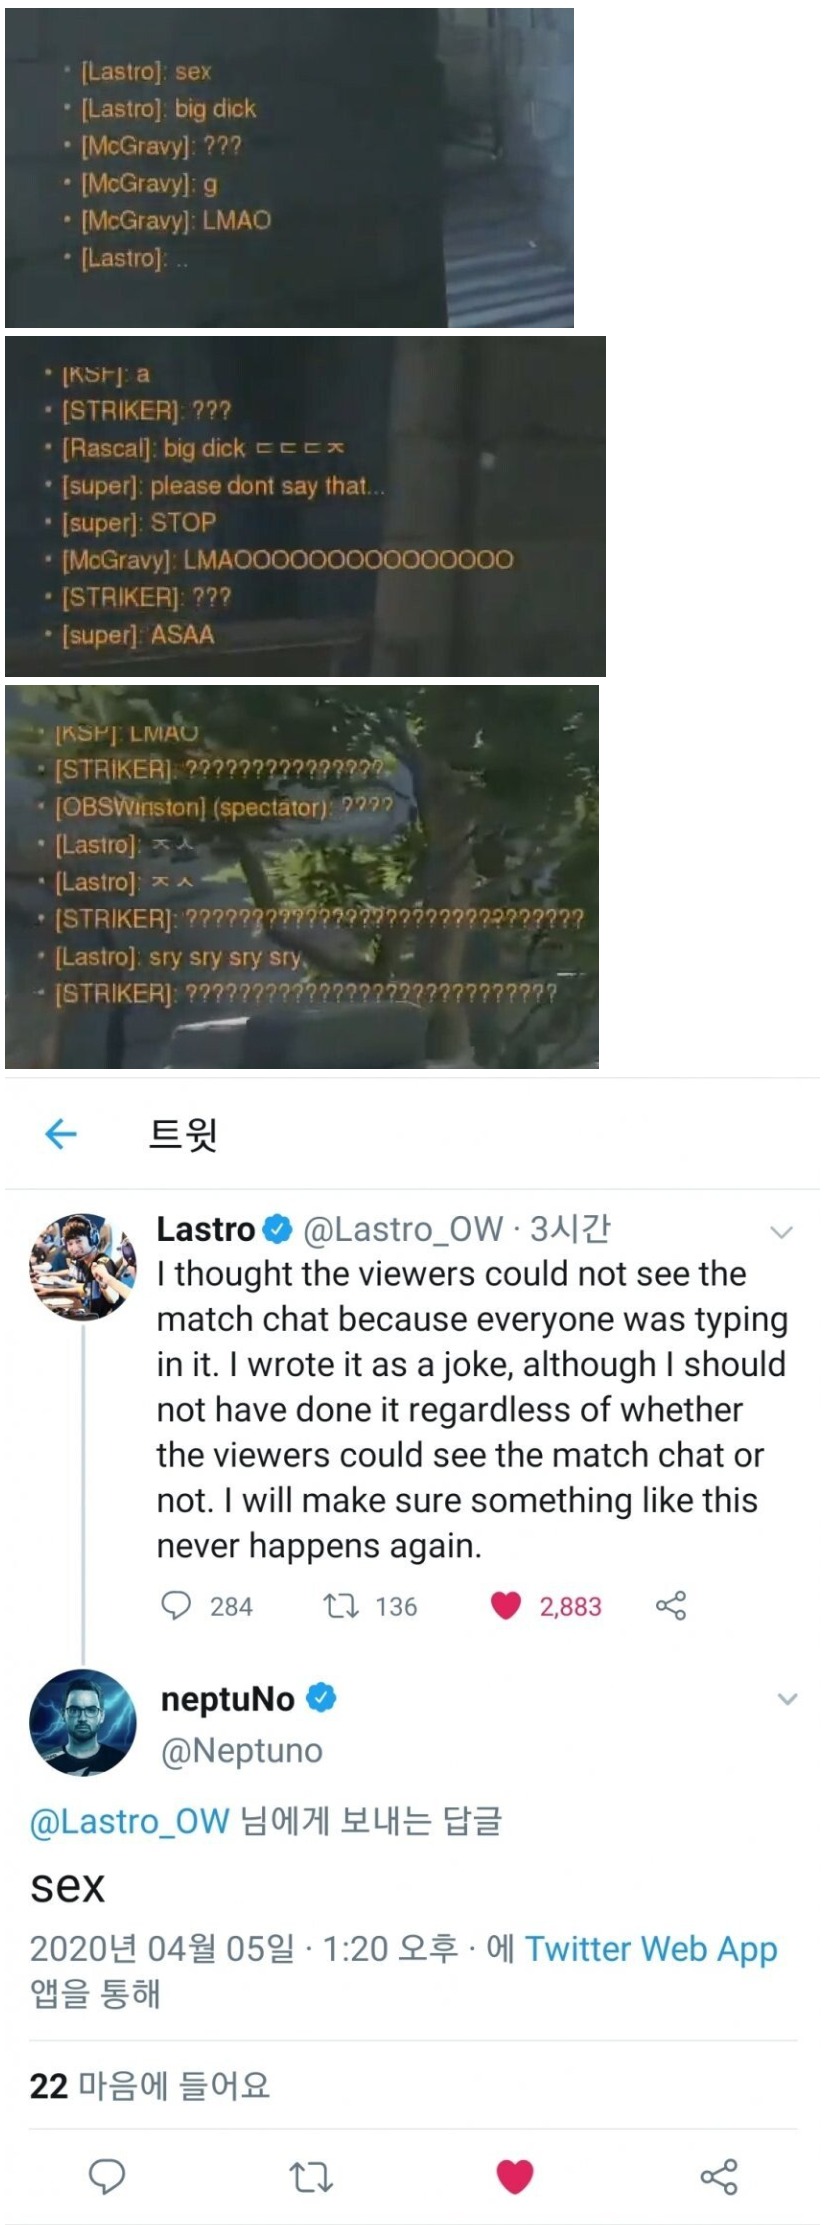This screenshot has width=825, height=2225.
Task: Reply to neptuNo's tweet from the bottom bar
Action: [107, 2176]
